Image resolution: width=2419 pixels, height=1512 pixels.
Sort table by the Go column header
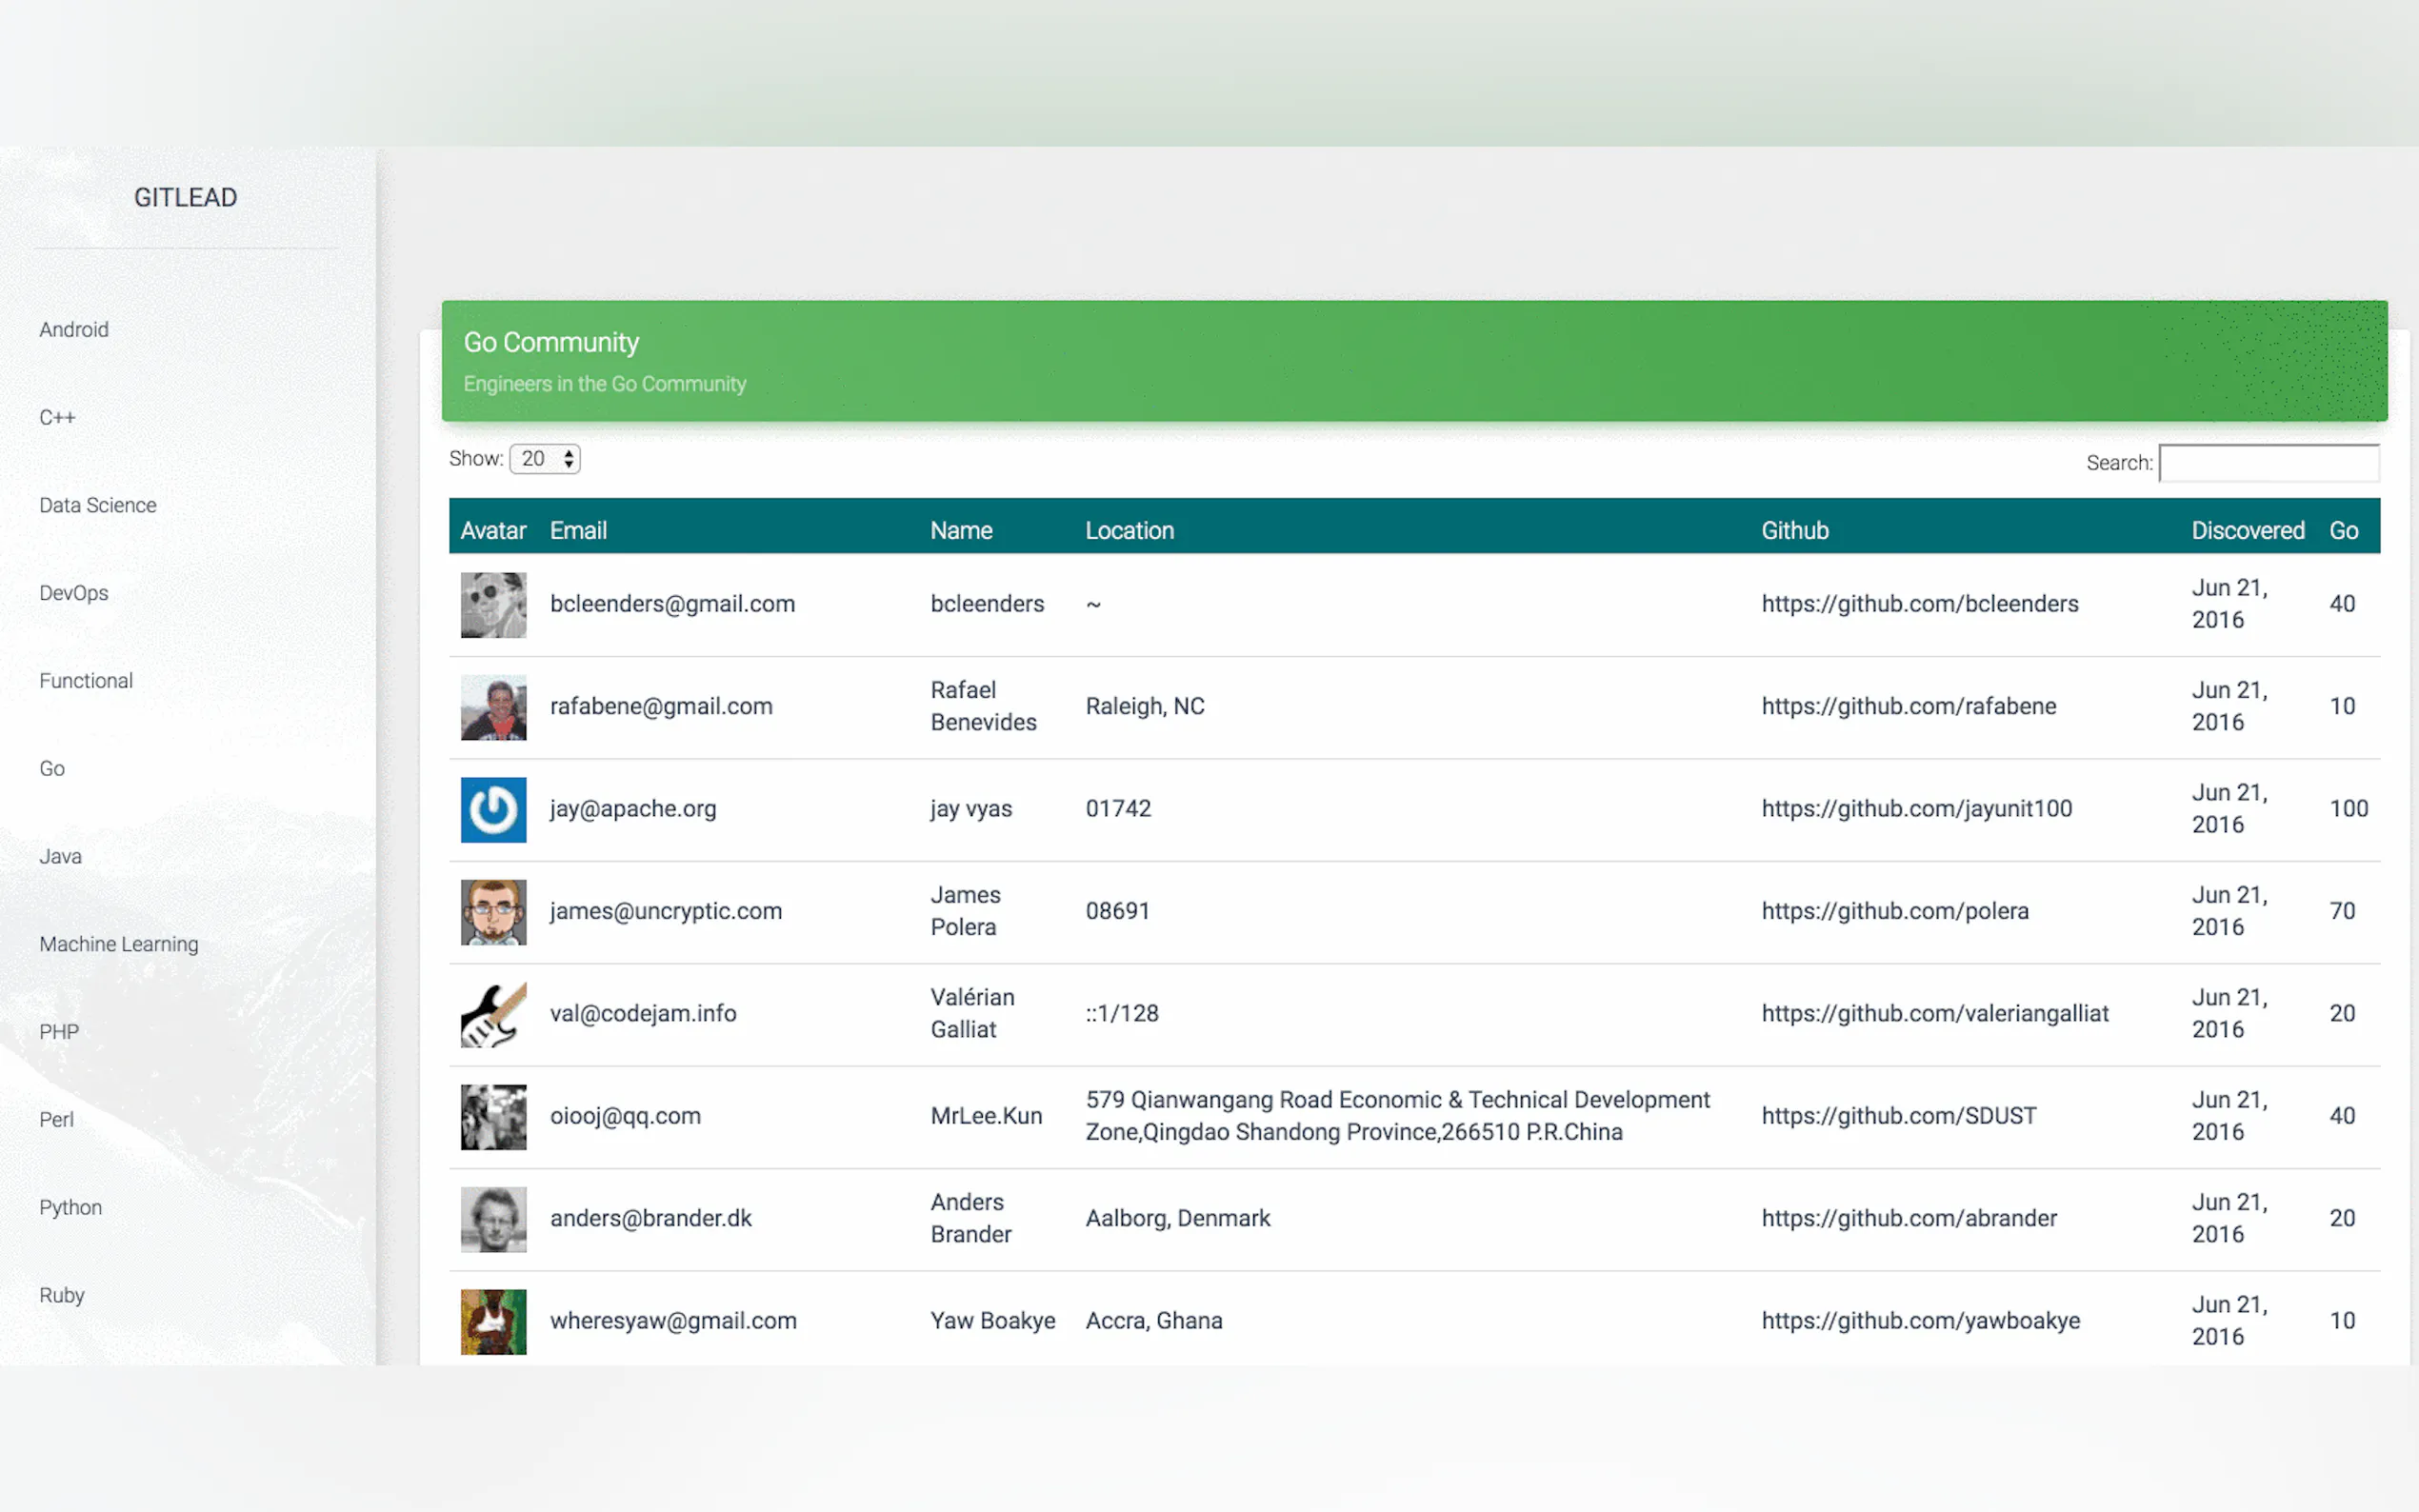click(x=2343, y=531)
